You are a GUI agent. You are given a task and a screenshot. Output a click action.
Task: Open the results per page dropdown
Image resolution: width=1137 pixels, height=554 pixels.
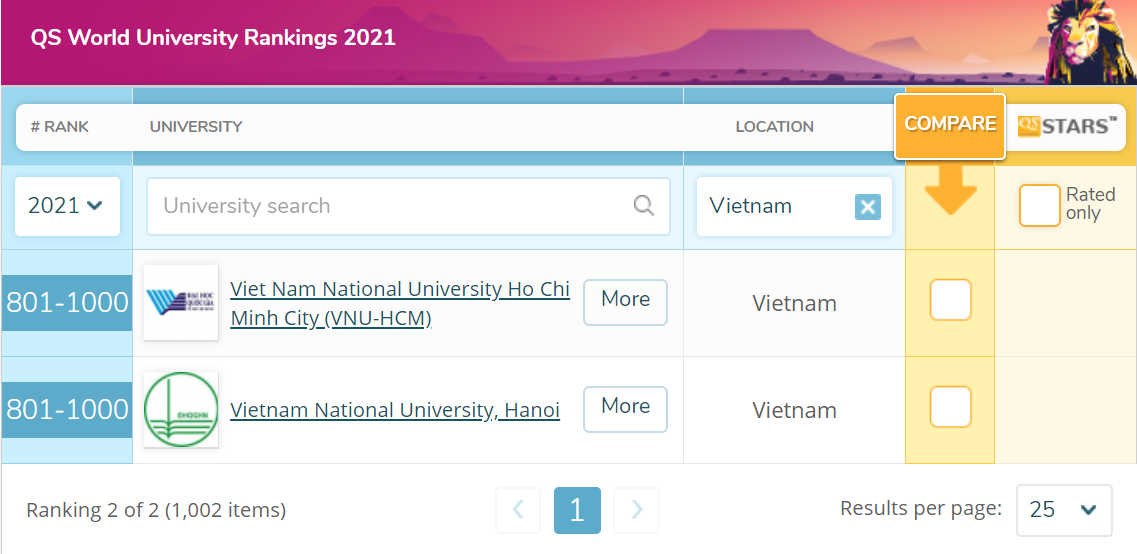[1063, 510]
